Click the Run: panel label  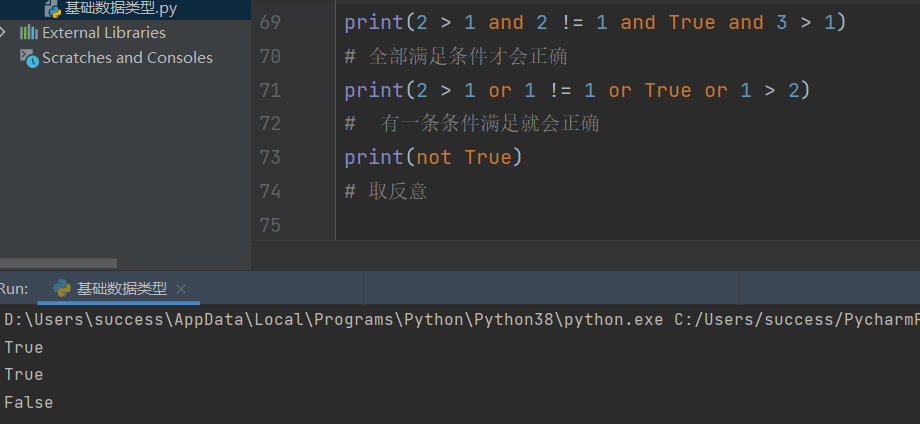(13, 289)
